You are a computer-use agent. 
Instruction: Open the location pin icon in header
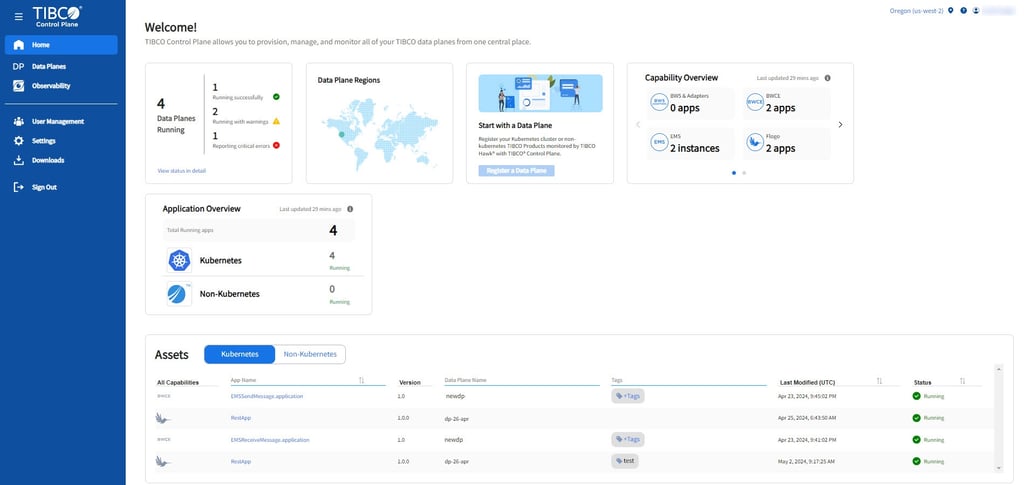point(951,10)
